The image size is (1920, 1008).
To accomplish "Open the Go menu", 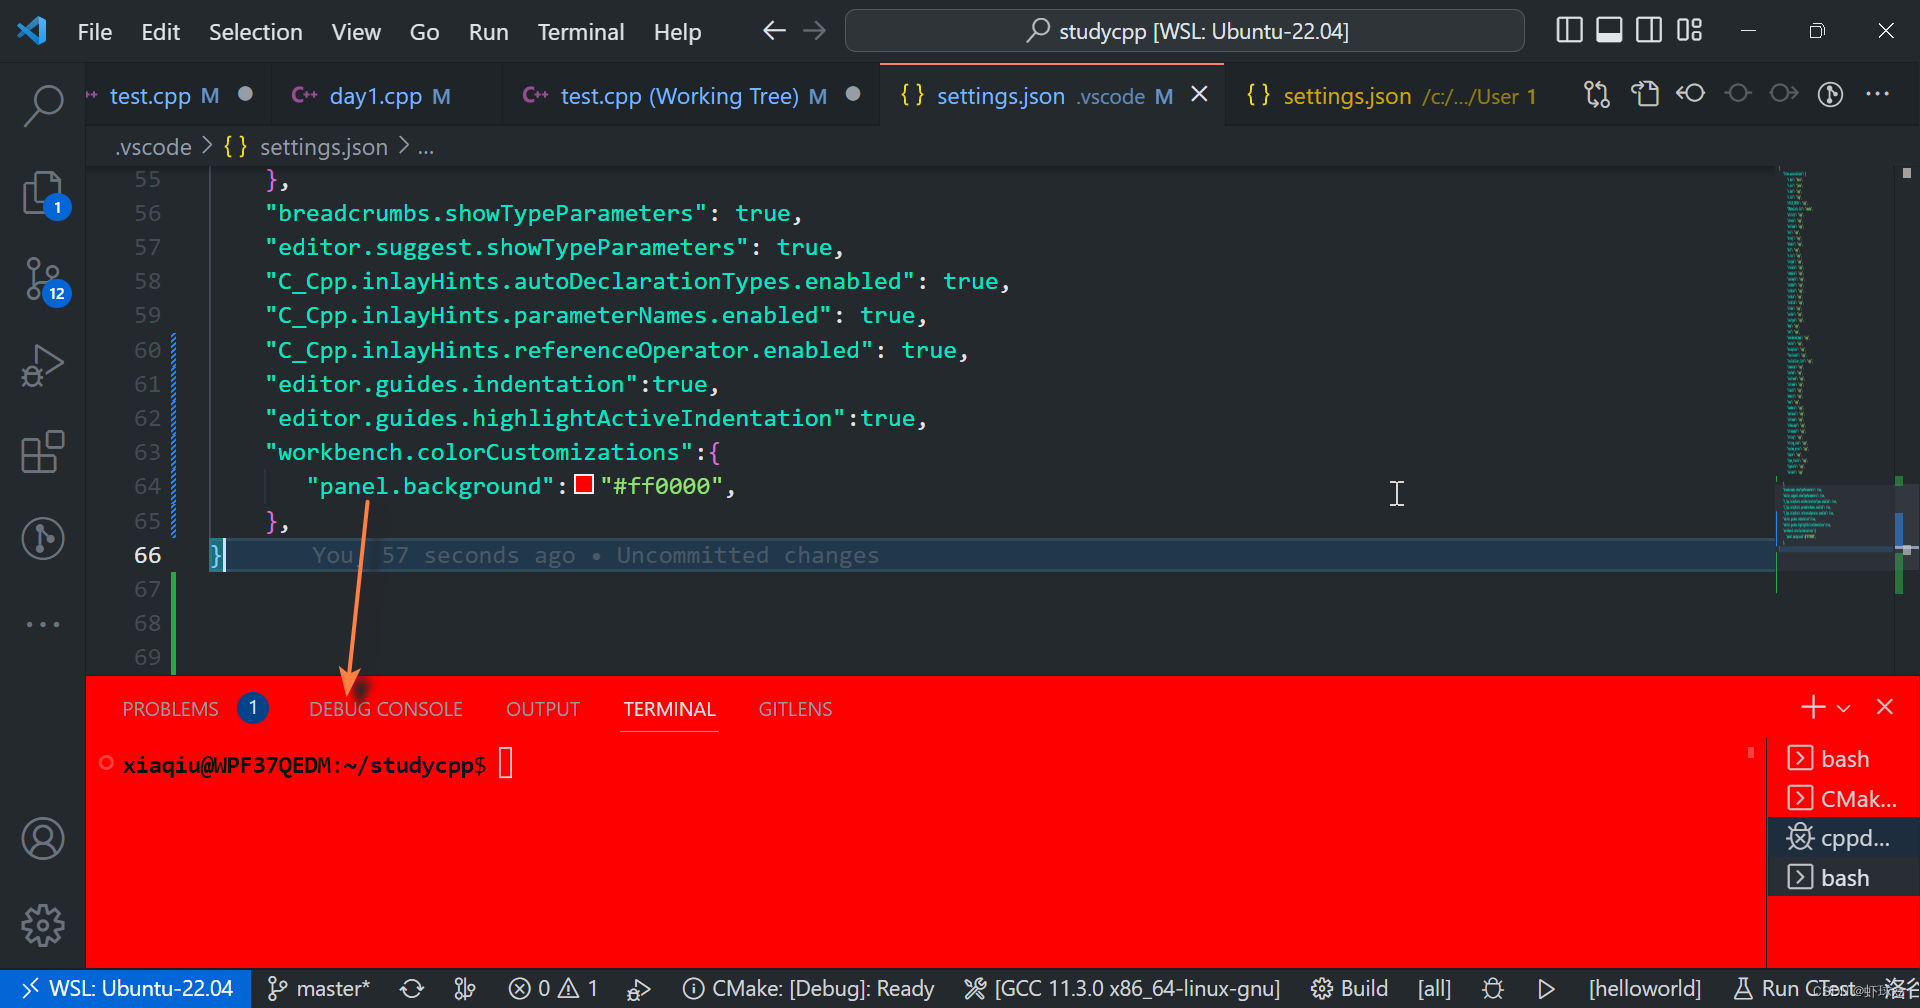I will tap(424, 32).
